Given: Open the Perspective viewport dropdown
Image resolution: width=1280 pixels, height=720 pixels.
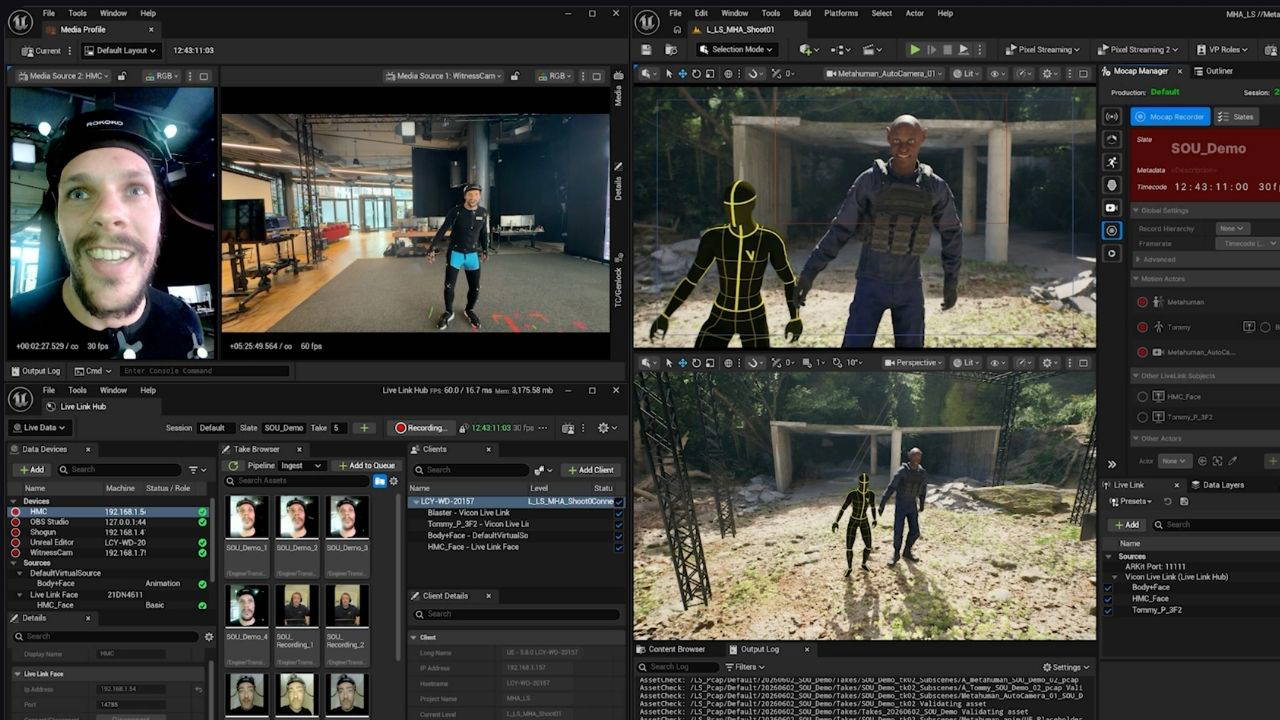Looking at the screenshot, I should (915, 363).
